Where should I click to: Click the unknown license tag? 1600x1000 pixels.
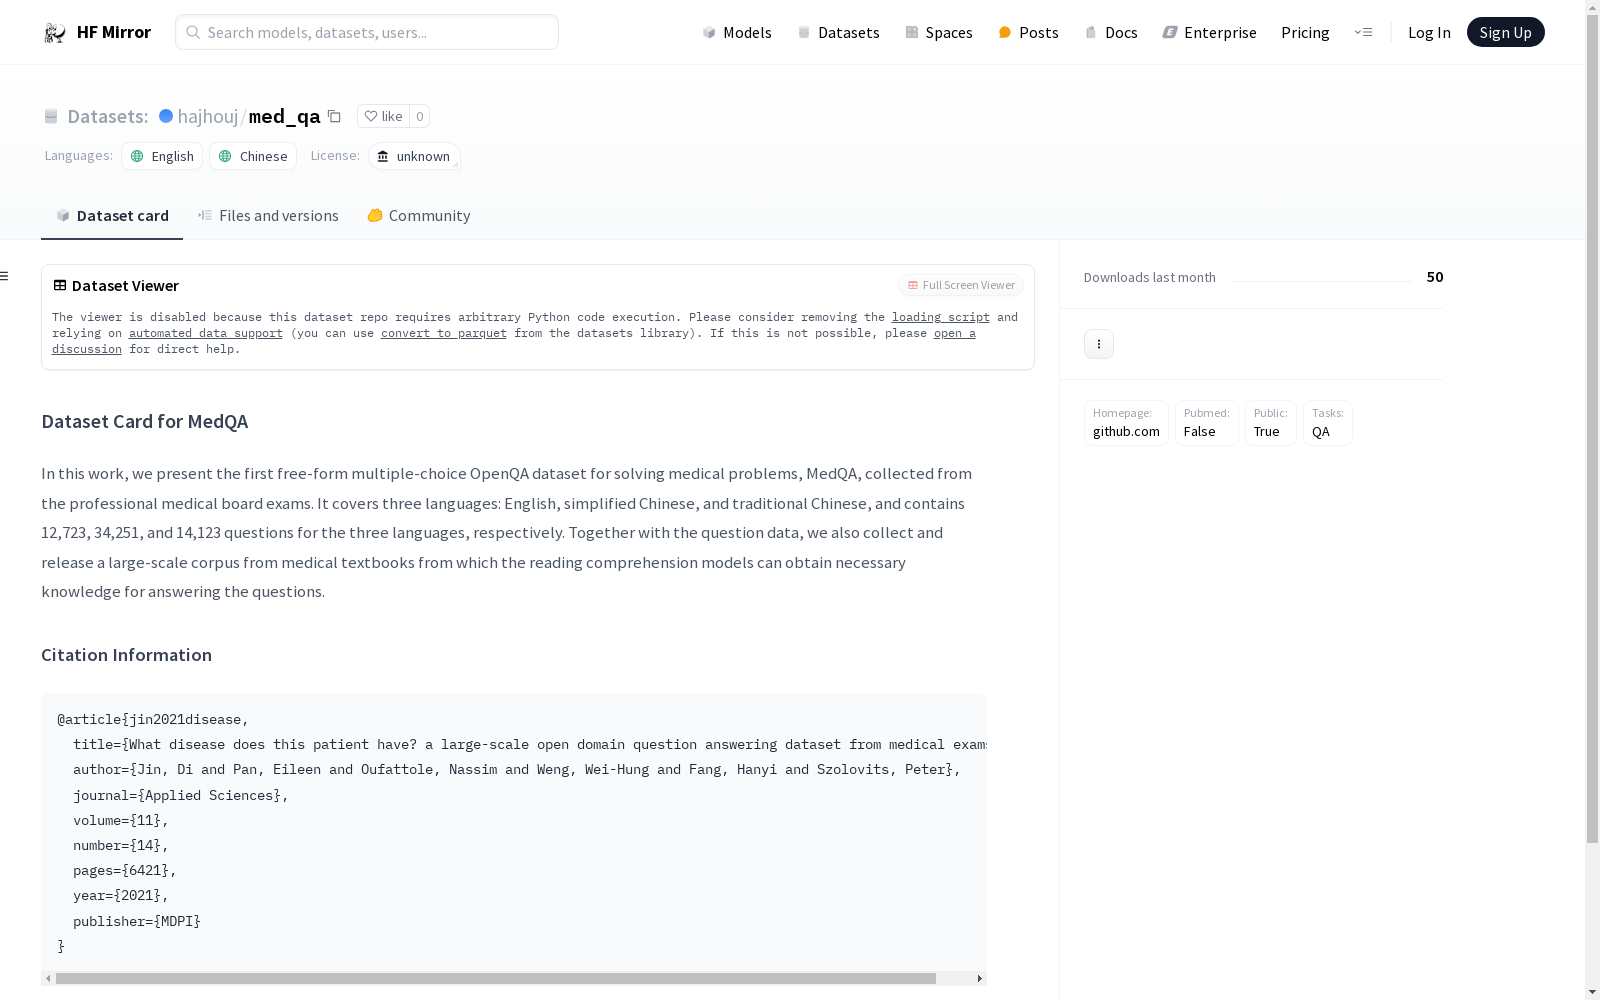(x=414, y=156)
